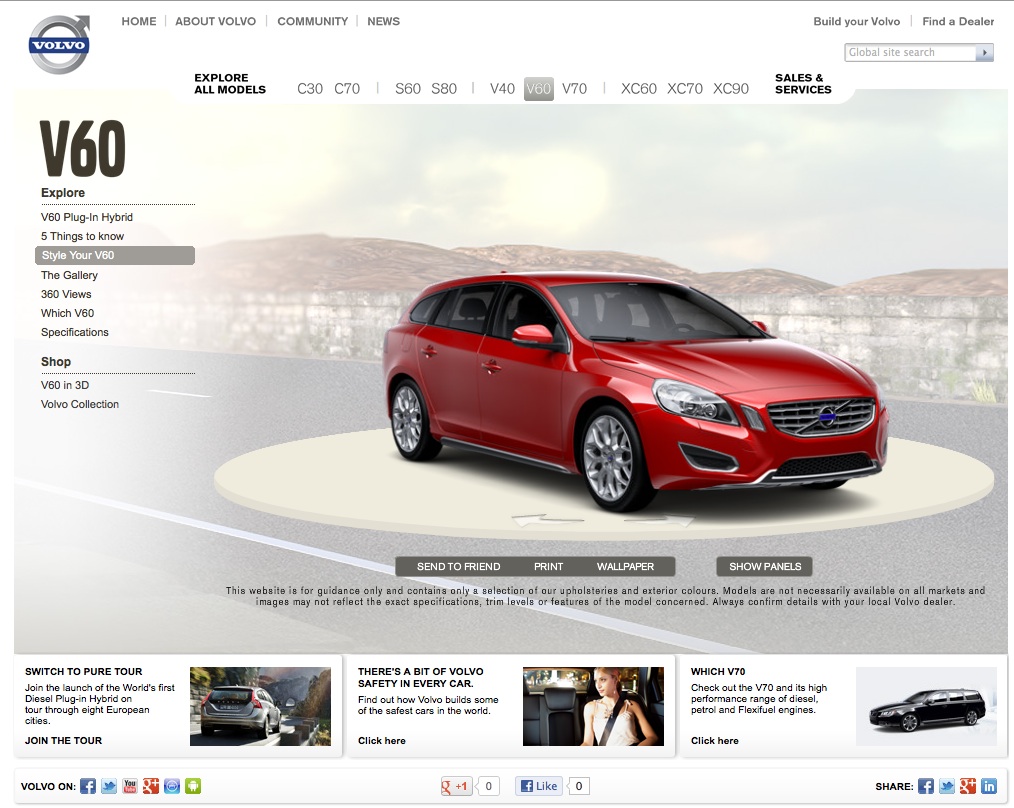
Task: Select the XC90 model tab
Action: 731,89
